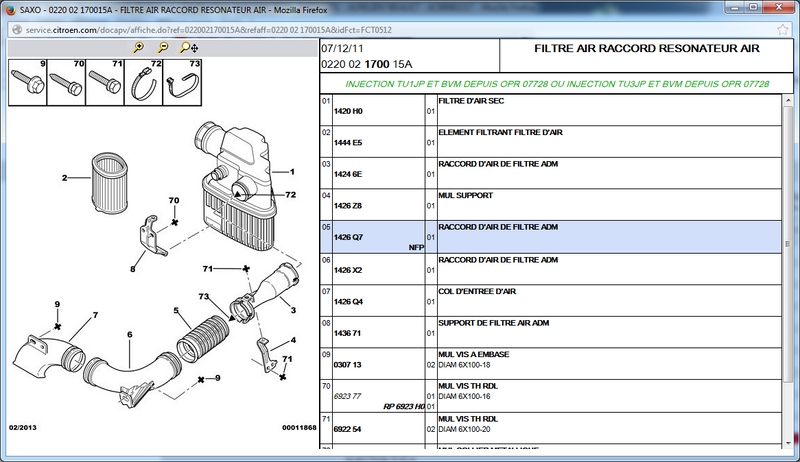Click DIAM 6X100-16 description in row 70
800x462 pixels.
pos(464,396)
